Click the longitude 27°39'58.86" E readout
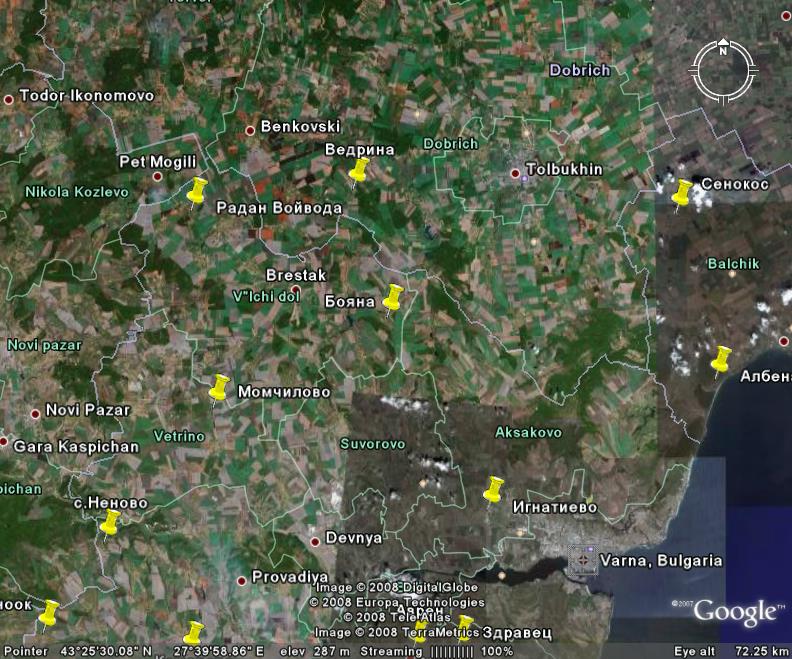 [x=219, y=651]
